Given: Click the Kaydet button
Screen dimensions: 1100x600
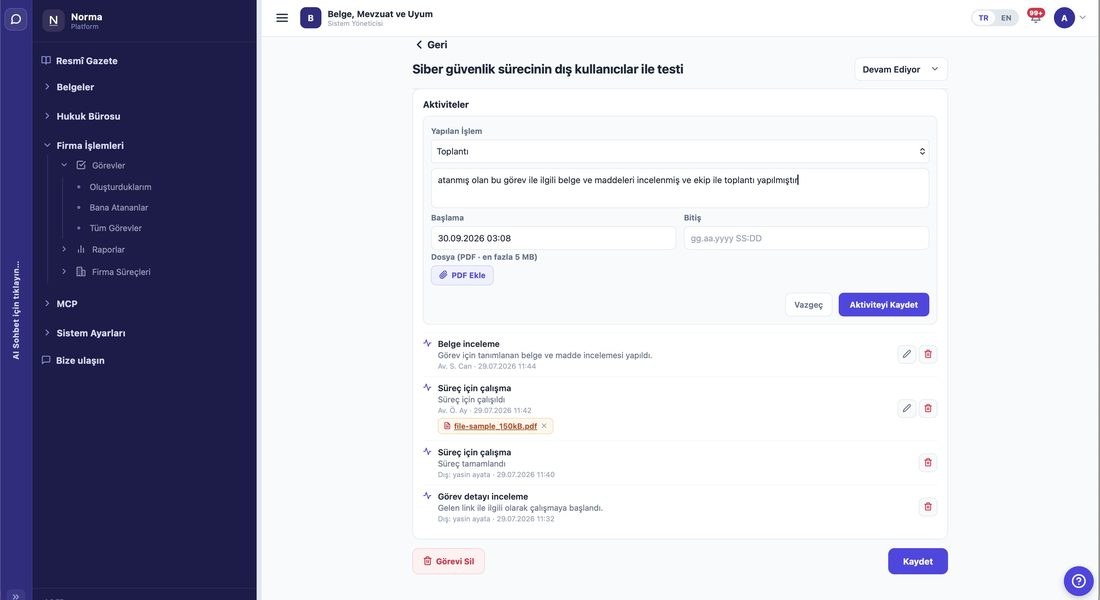Looking at the screenshot, I should coord(918,561).
